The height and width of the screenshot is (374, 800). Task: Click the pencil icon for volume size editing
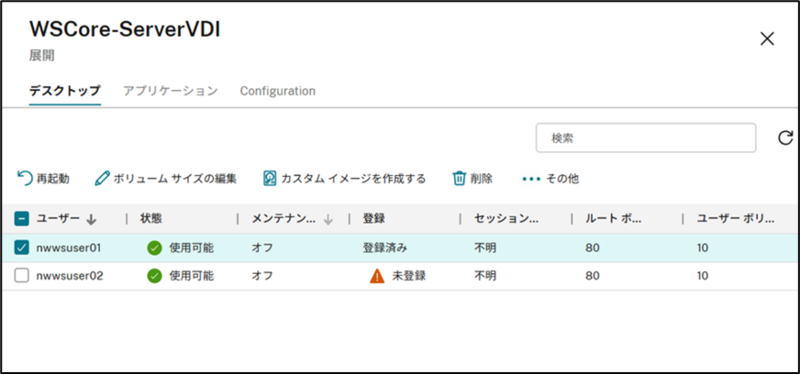click(102, 178)
